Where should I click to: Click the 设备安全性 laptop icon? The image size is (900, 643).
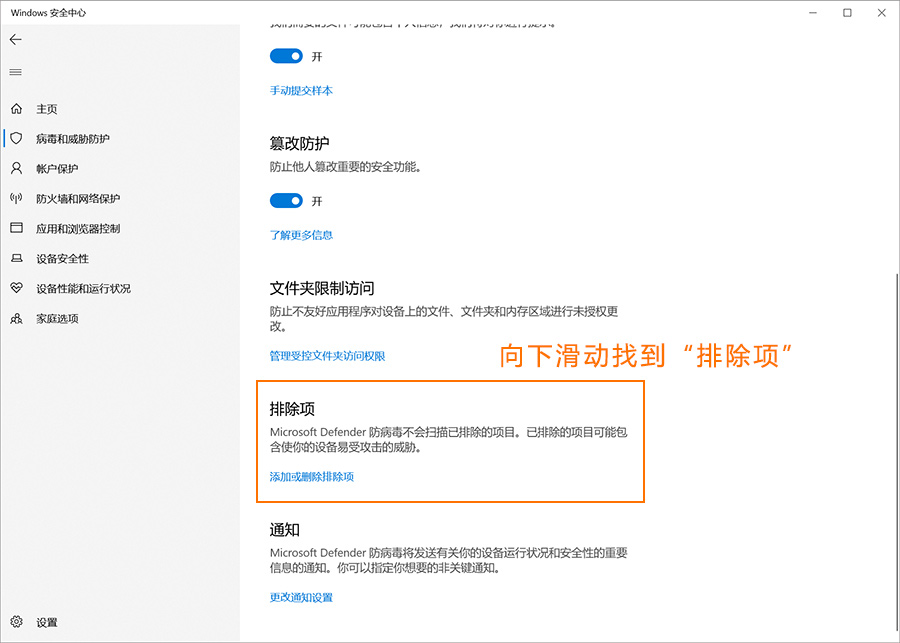[16, 258]
